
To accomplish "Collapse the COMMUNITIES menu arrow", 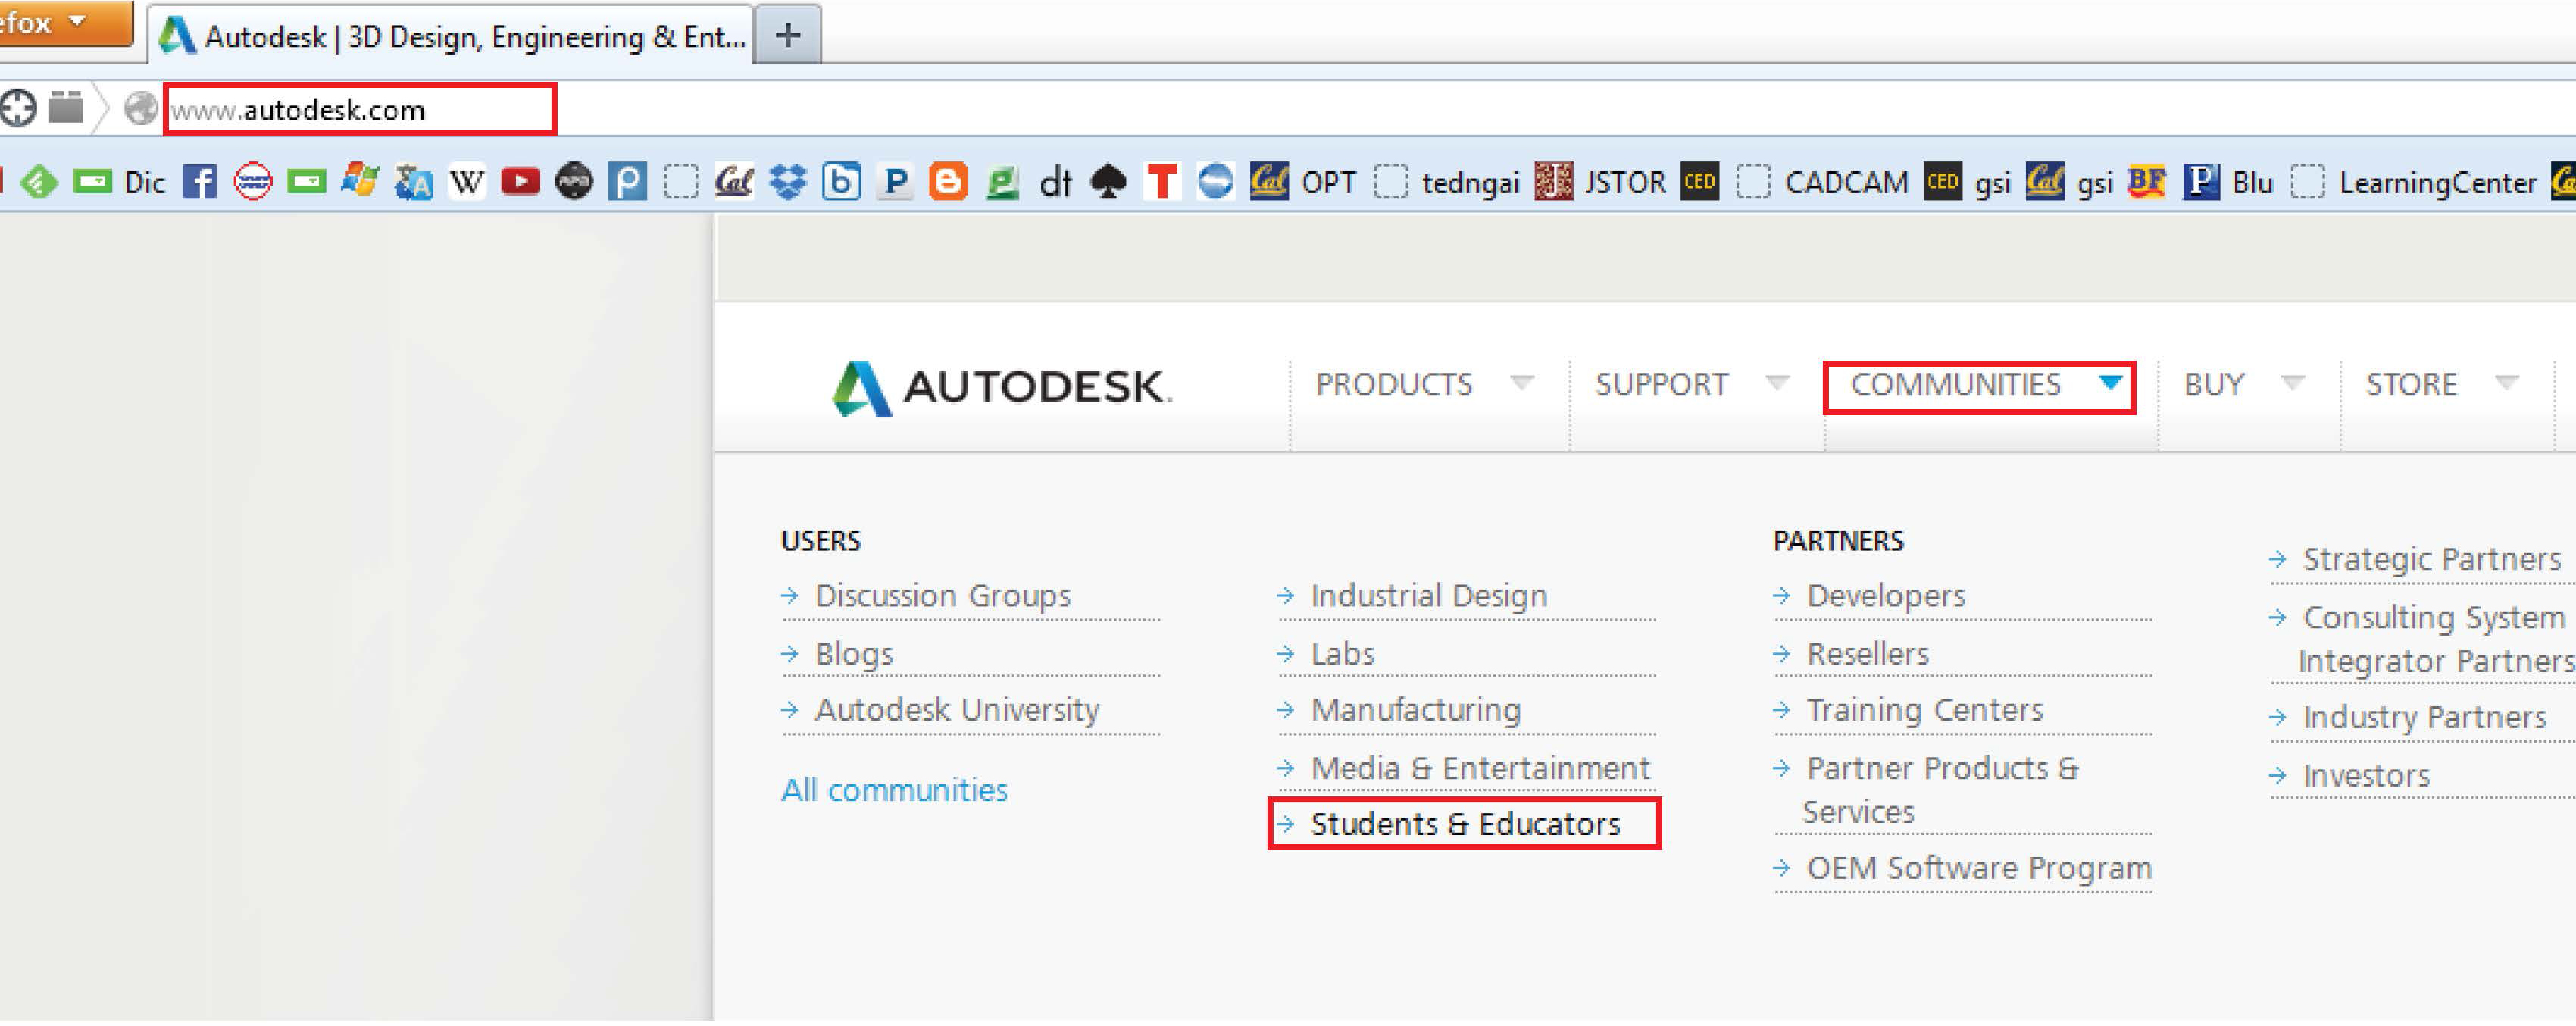I will pos(2110,383).
